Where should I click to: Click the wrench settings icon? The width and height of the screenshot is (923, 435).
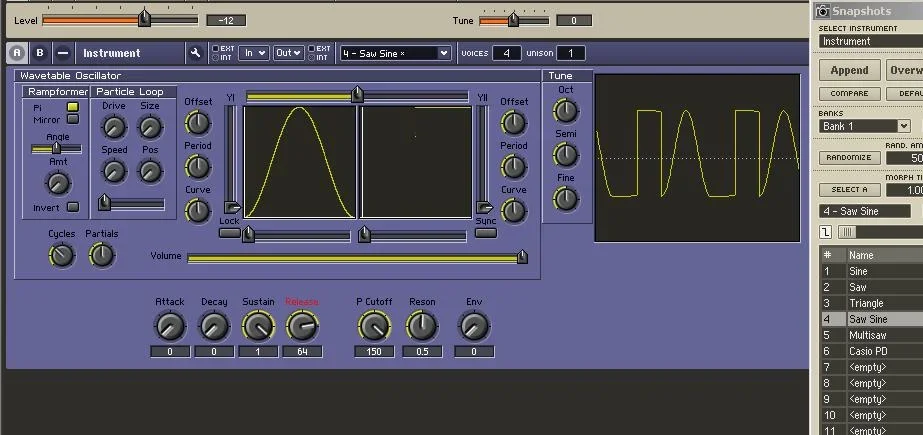click(x=196, y=53)
